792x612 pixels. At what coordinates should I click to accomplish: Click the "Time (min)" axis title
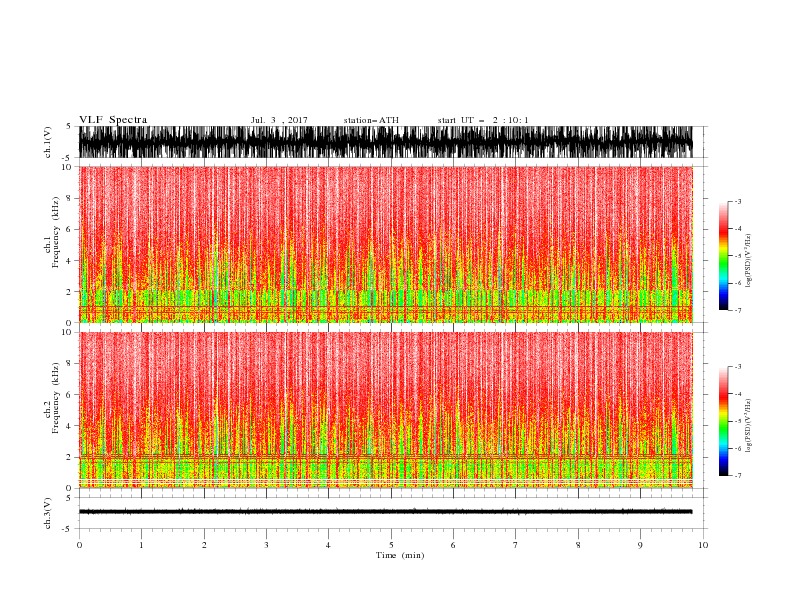pos(400,555)
